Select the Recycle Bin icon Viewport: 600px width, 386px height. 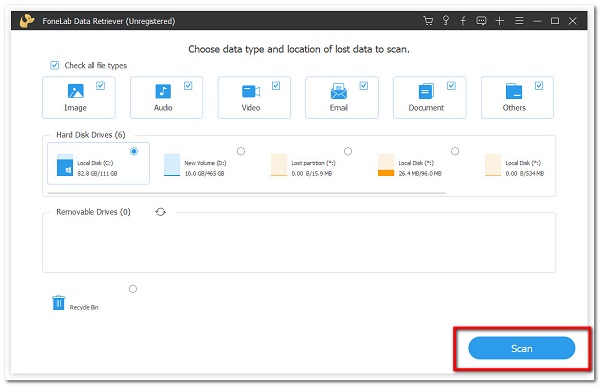pyautogui.click(x=58, y=303)
